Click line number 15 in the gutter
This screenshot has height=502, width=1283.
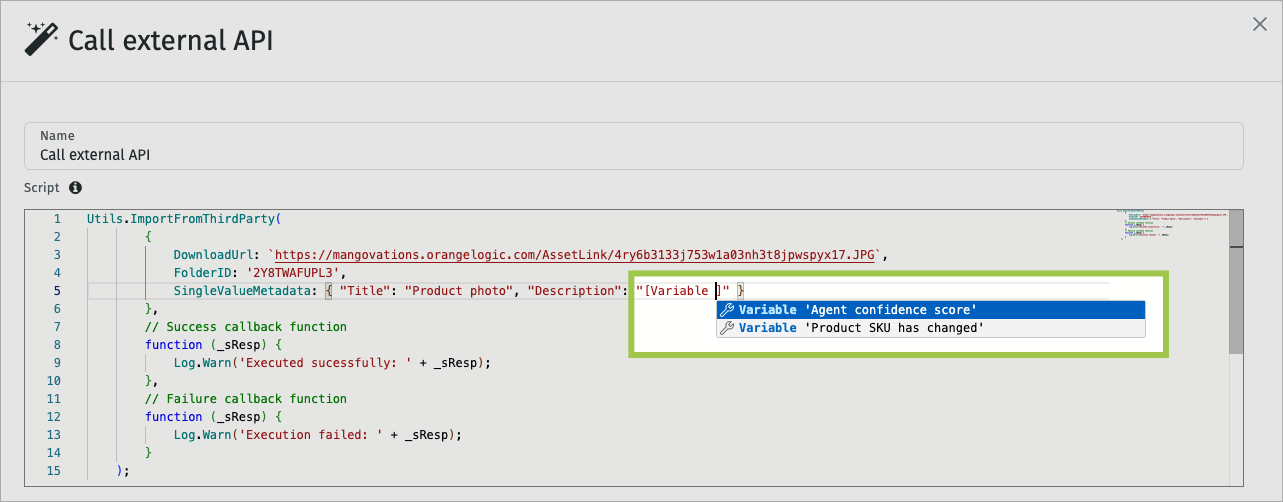click(54, 471)
